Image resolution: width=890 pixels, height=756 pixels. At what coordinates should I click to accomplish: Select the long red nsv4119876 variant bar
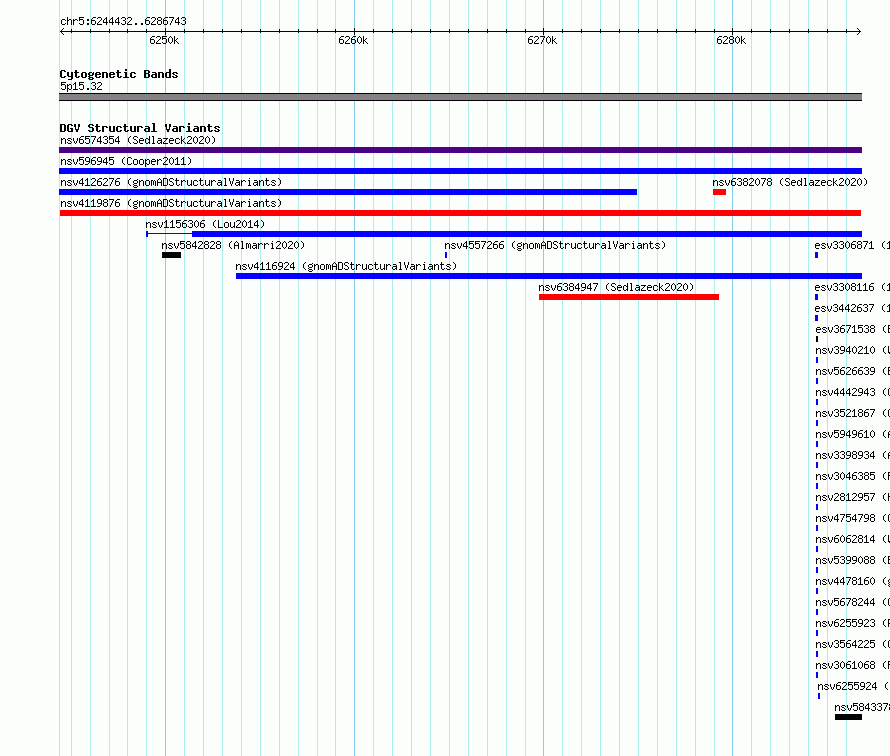[x=460, y=213]
